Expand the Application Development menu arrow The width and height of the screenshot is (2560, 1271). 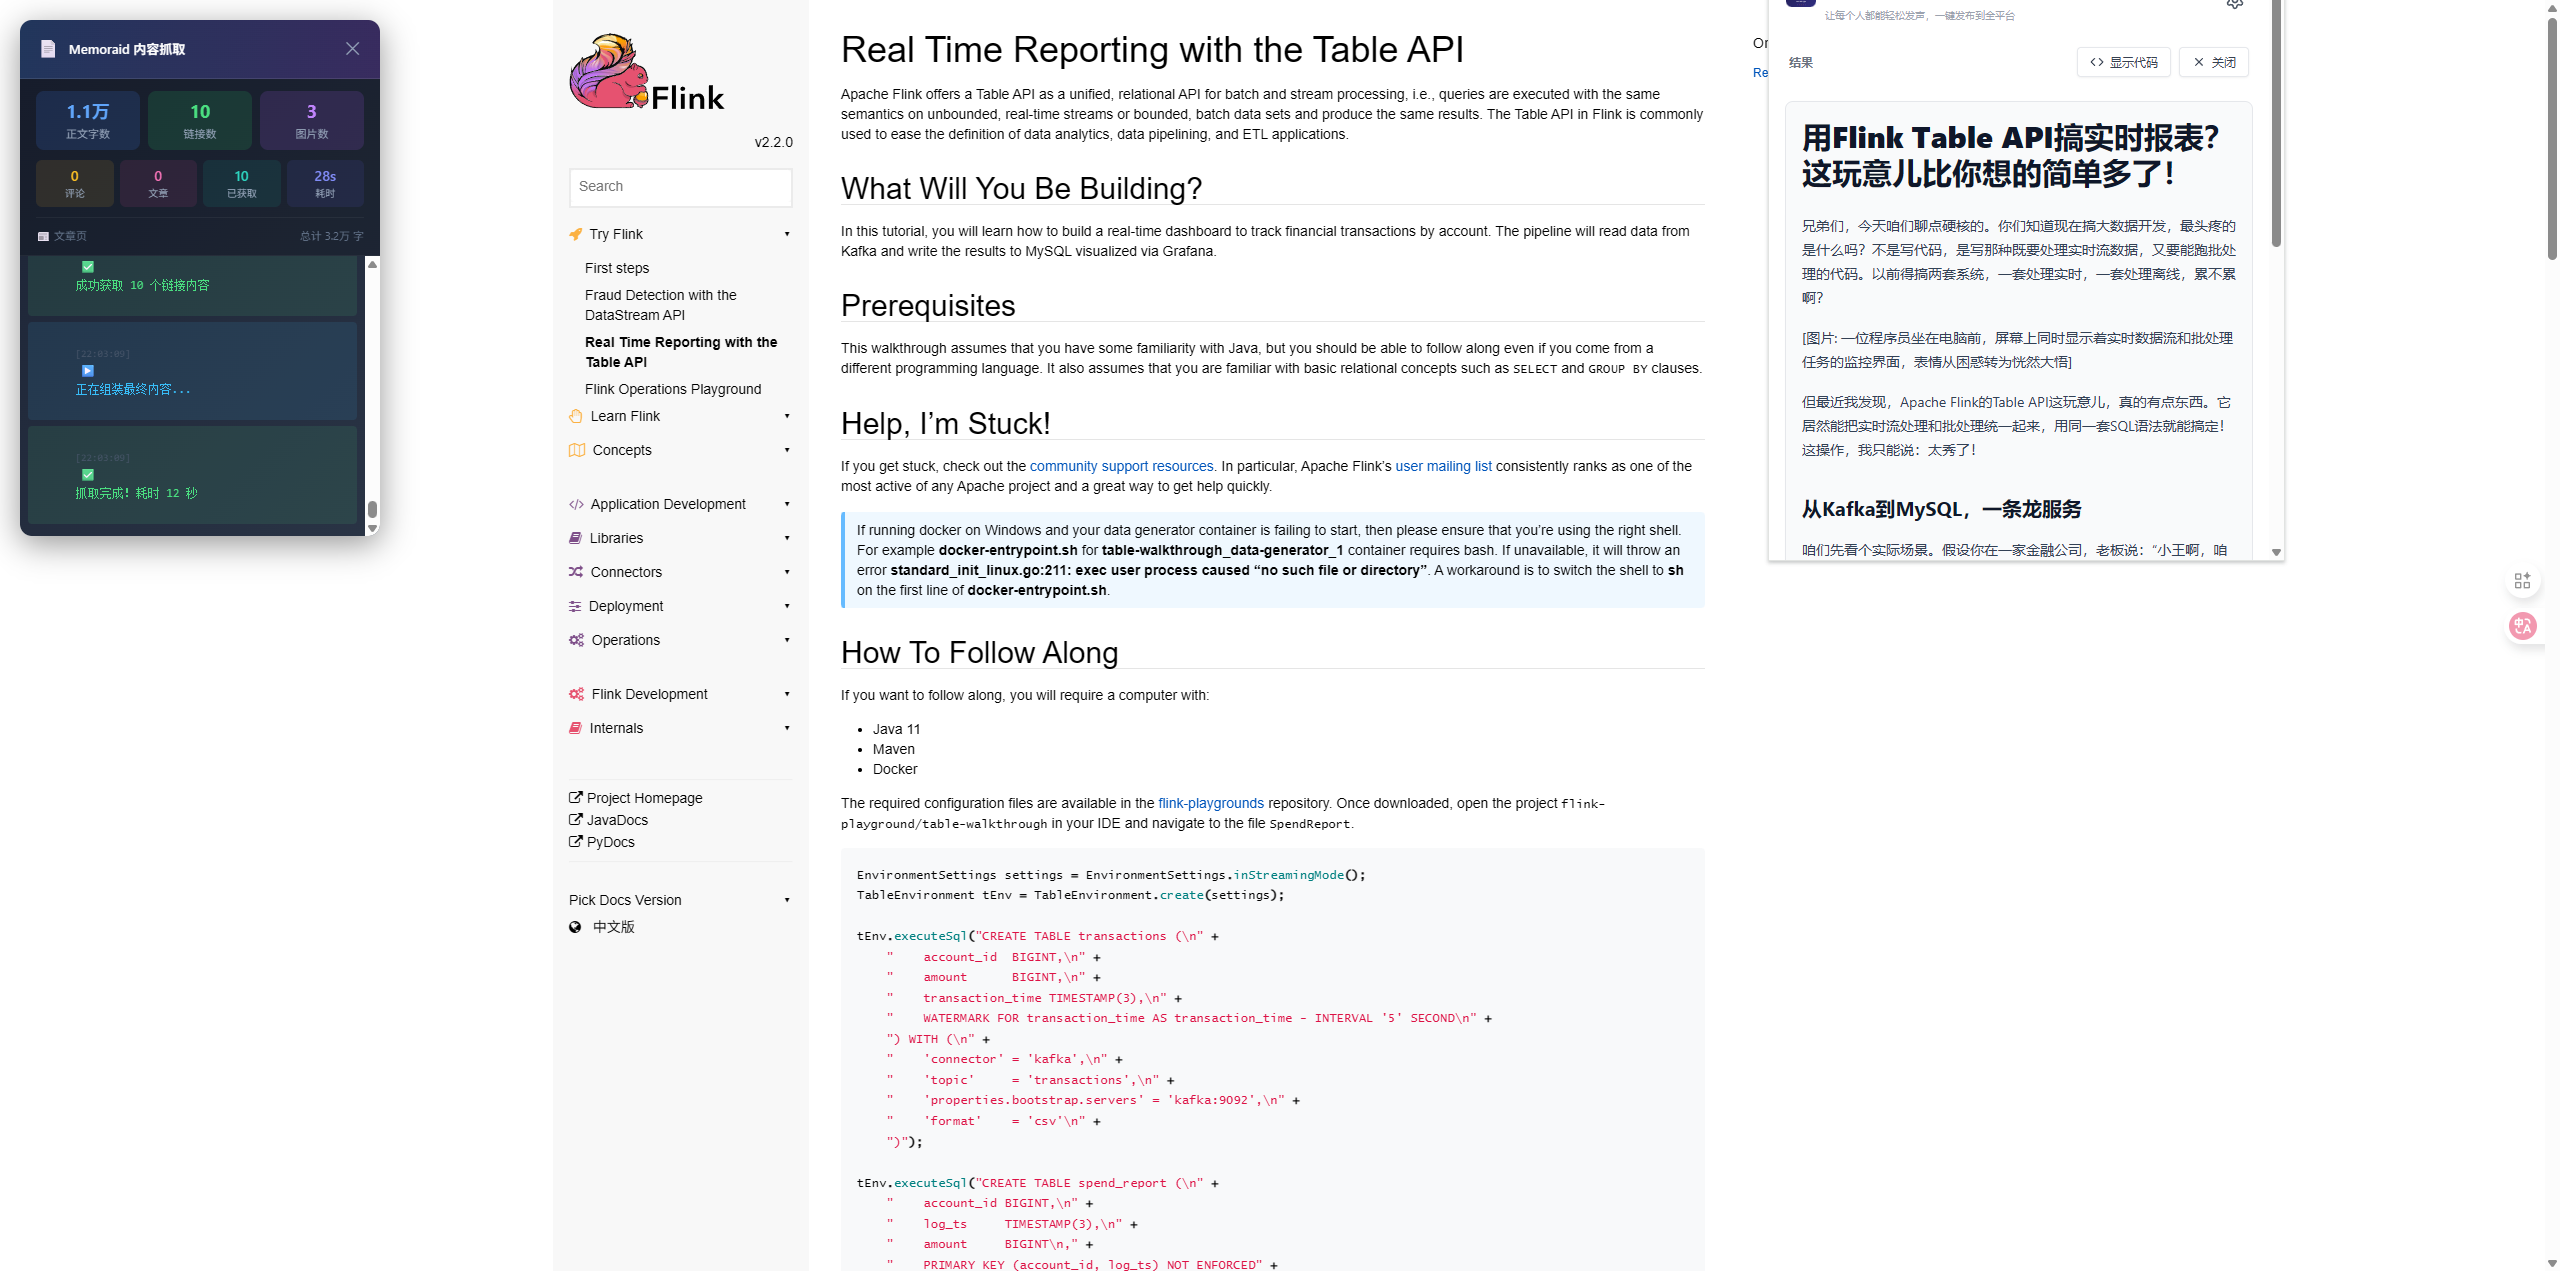click(787, 504)
